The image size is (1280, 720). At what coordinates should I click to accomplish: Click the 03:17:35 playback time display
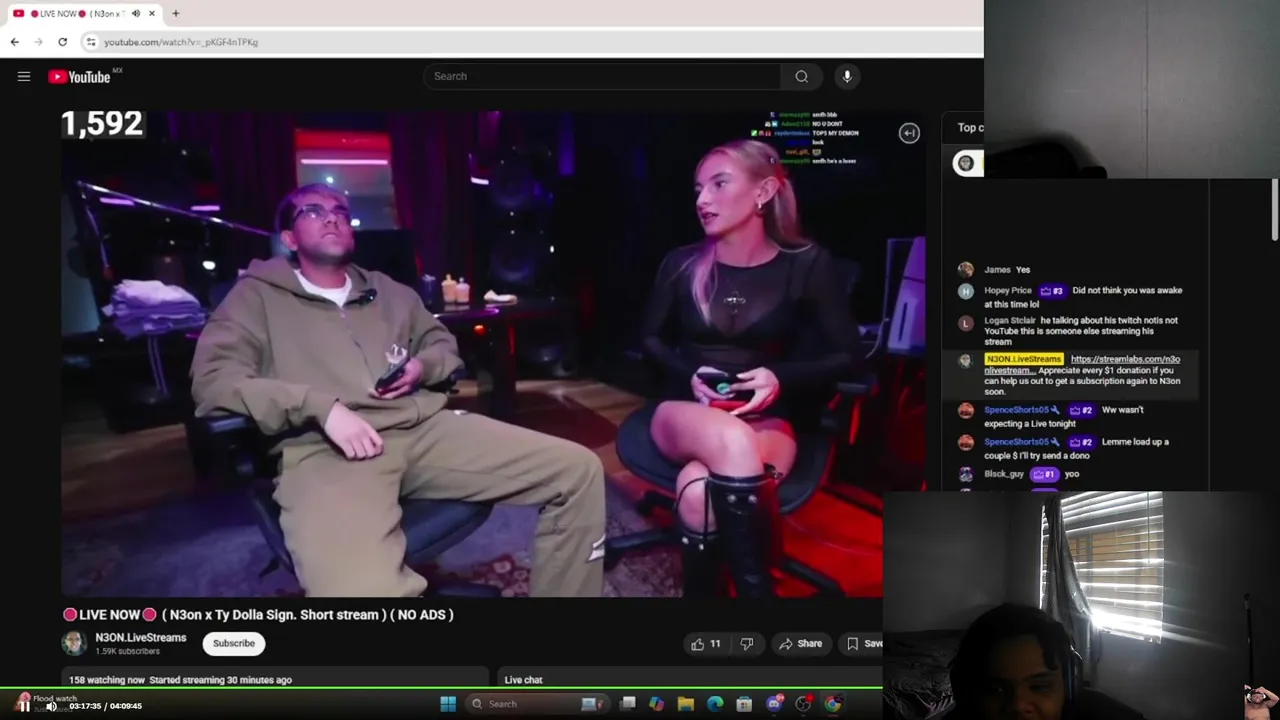[85, 706]
